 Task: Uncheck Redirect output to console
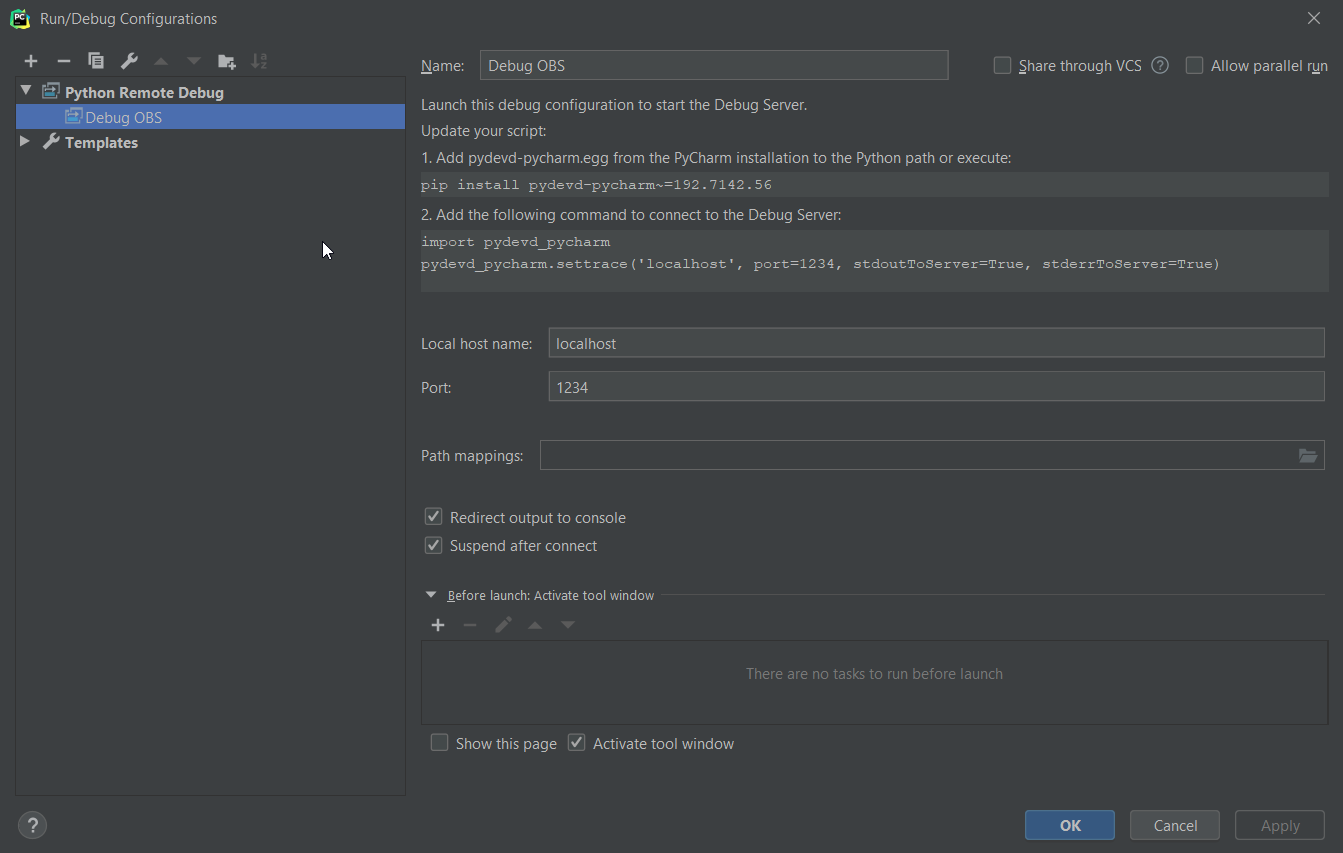click(x=434, y=517)
